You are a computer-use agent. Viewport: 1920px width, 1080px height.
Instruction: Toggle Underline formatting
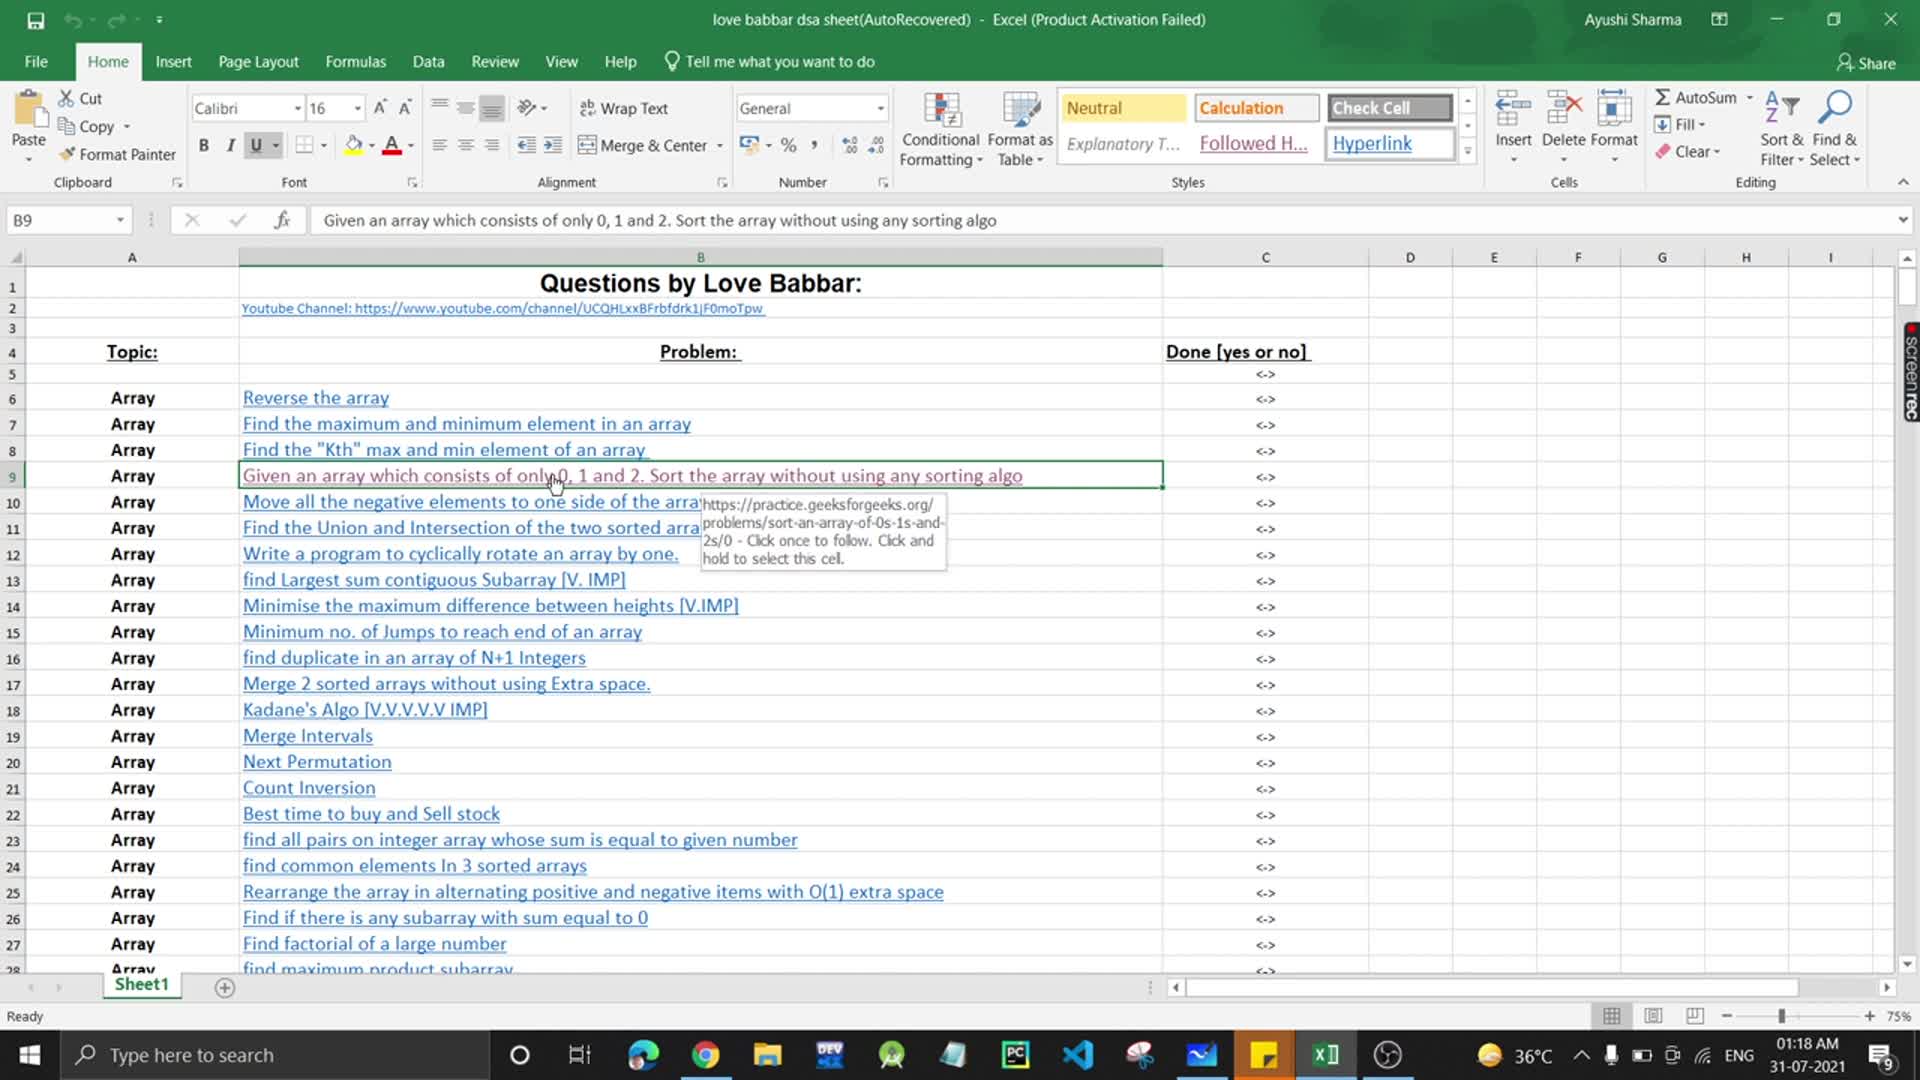point(256,145)
